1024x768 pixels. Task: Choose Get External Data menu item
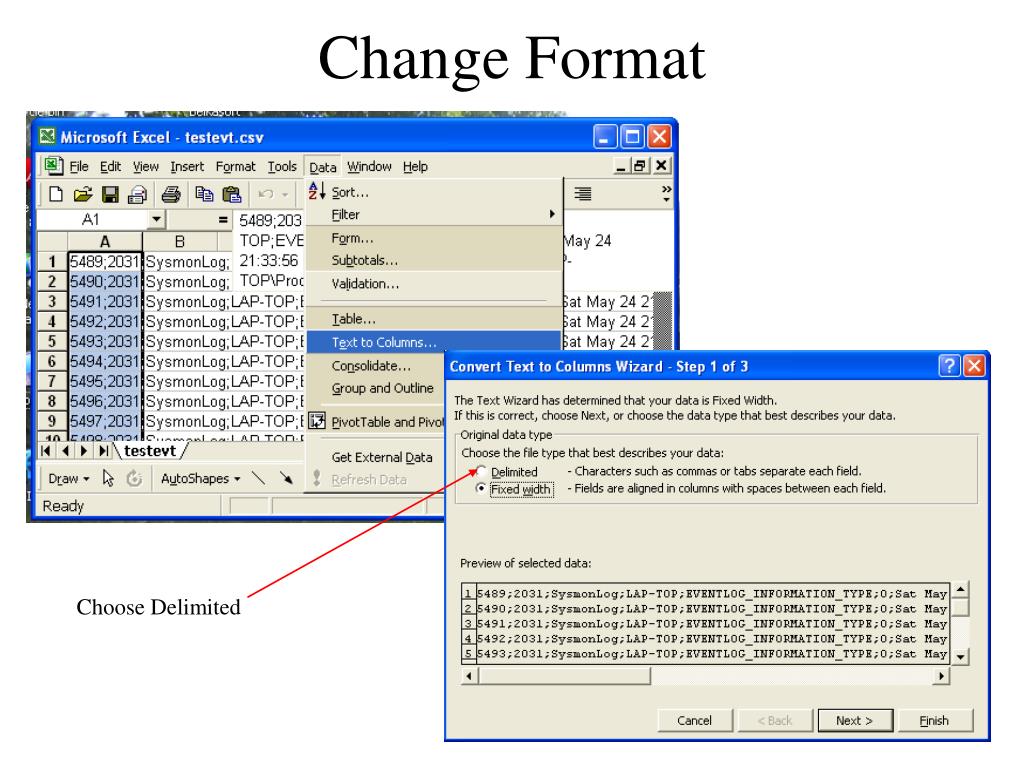click(x=375, y=457)
